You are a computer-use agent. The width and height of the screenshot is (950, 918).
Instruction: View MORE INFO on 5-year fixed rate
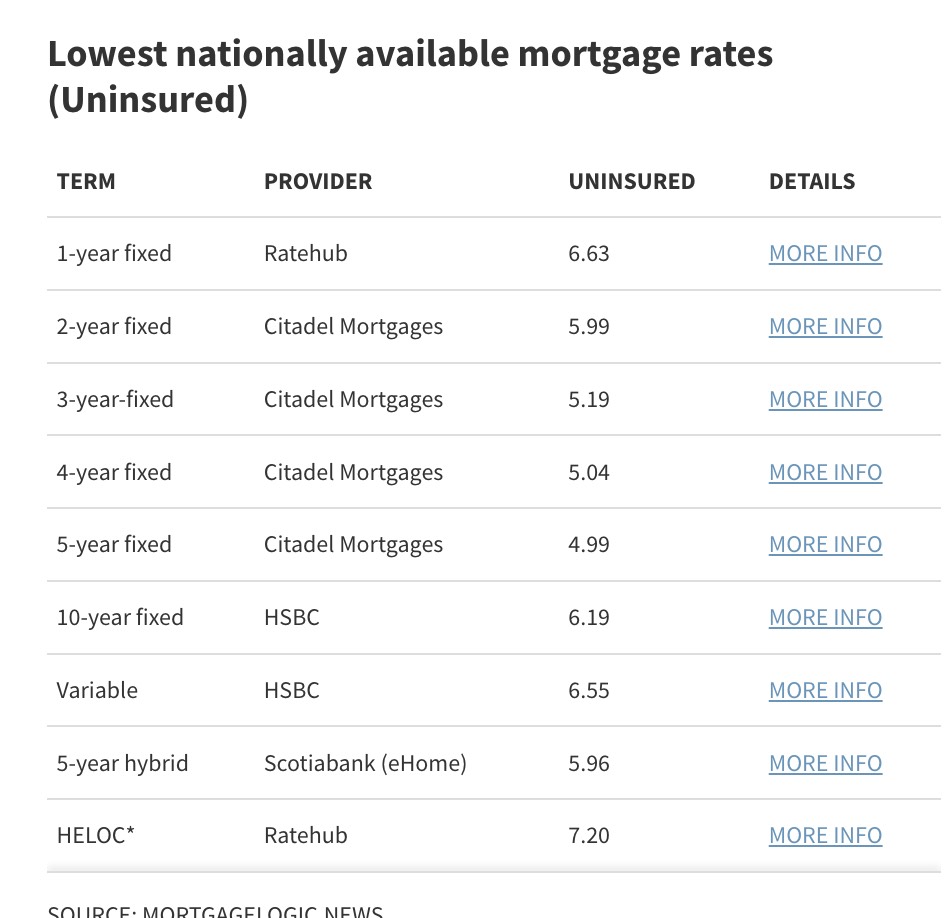tap(825, 545)
